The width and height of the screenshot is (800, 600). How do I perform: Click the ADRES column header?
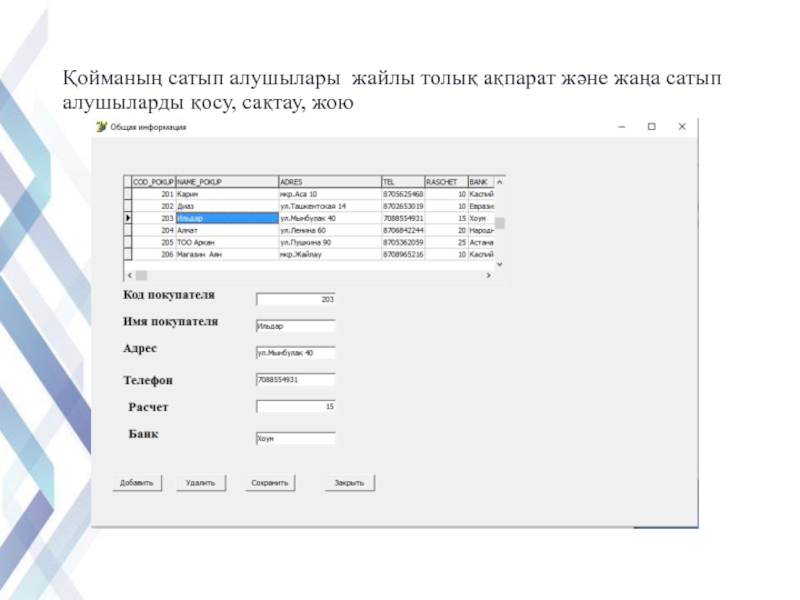(328, 182)
